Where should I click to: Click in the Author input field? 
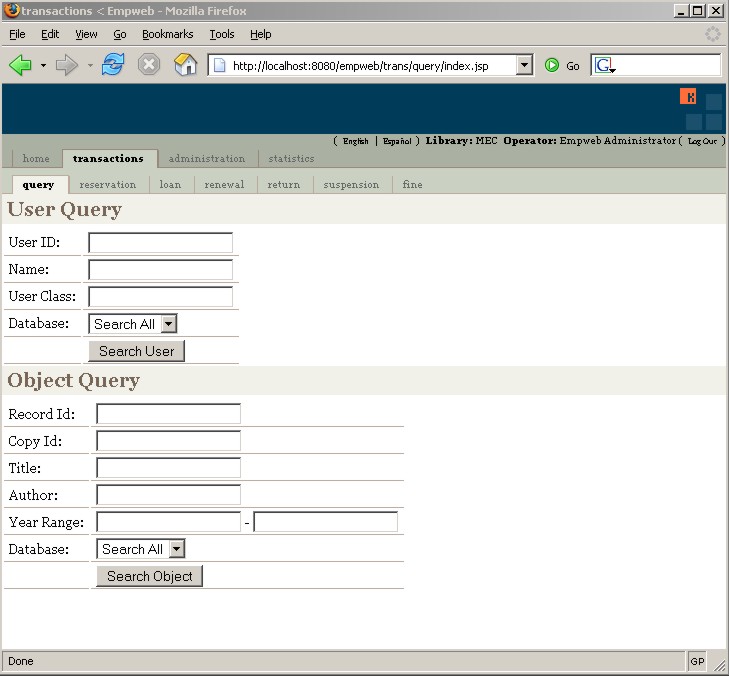[x=168, y=495]
